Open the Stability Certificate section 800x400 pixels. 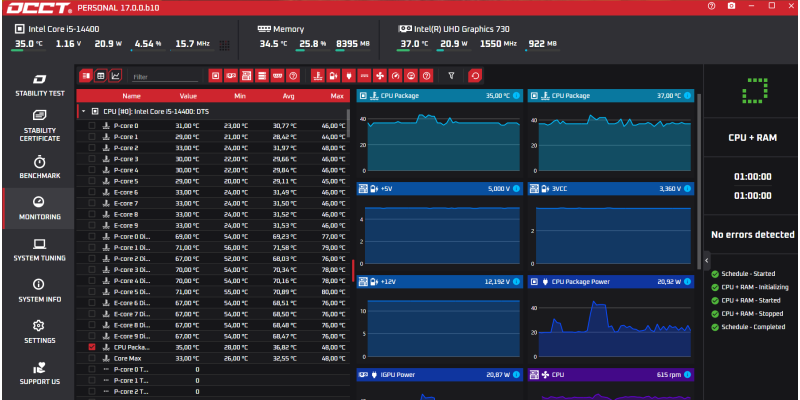(x=40, y=126)
